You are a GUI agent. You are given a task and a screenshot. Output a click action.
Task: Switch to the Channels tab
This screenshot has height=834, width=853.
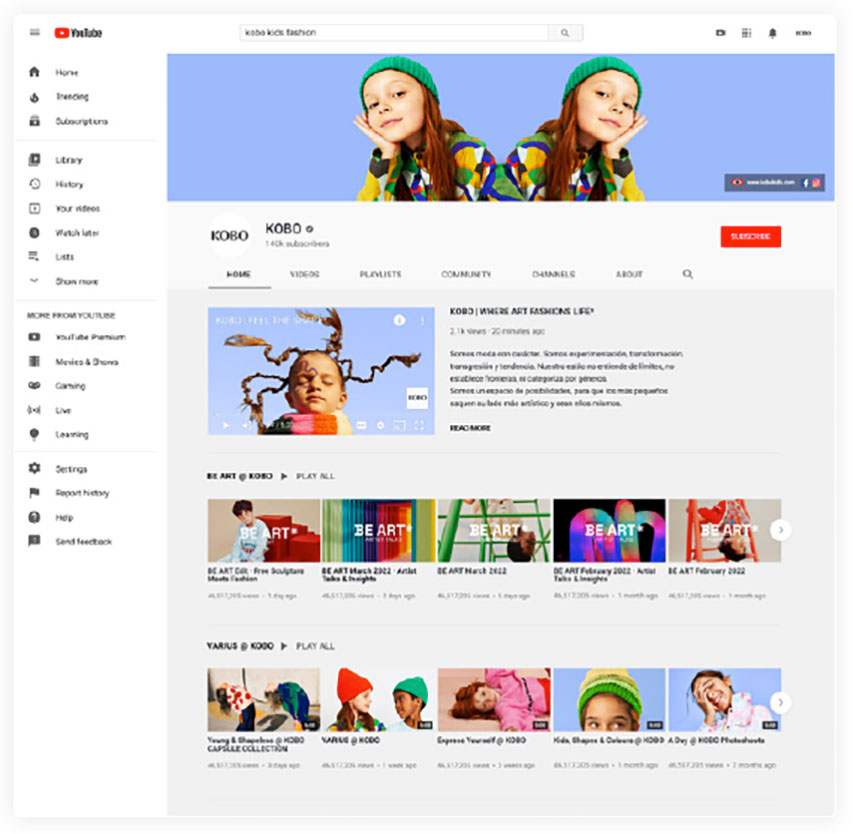click(x=553, y=274)
